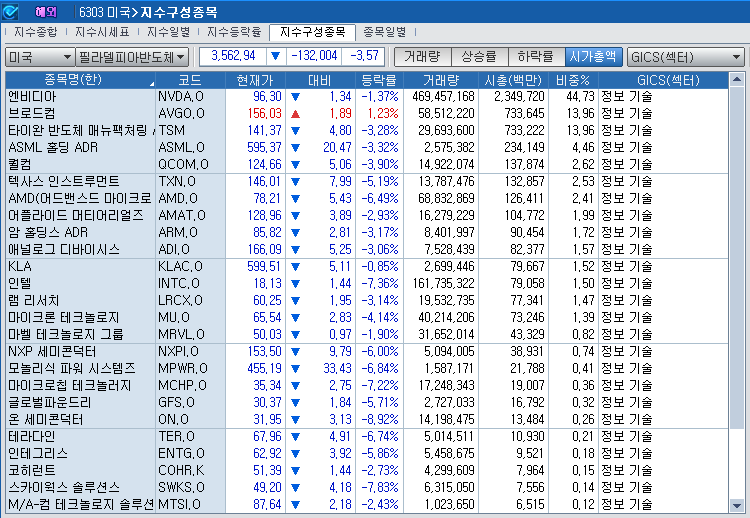
Task: Go to the 지수등락률 tab
Action: pyautogui.click(x=234, y=32)
